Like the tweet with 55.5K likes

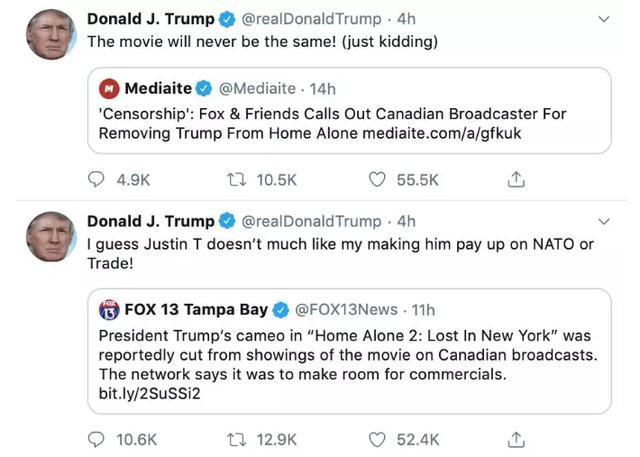tap(377, 180)
